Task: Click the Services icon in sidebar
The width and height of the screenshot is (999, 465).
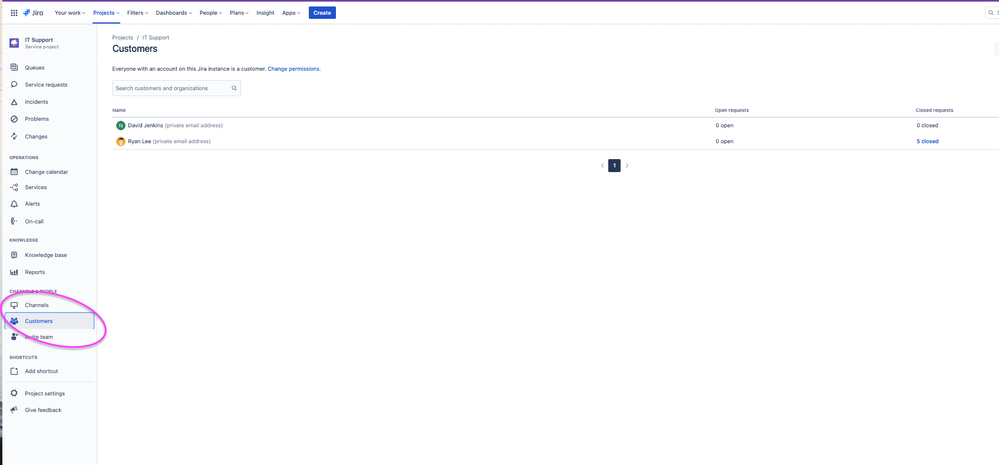Action: coord(14,187)
